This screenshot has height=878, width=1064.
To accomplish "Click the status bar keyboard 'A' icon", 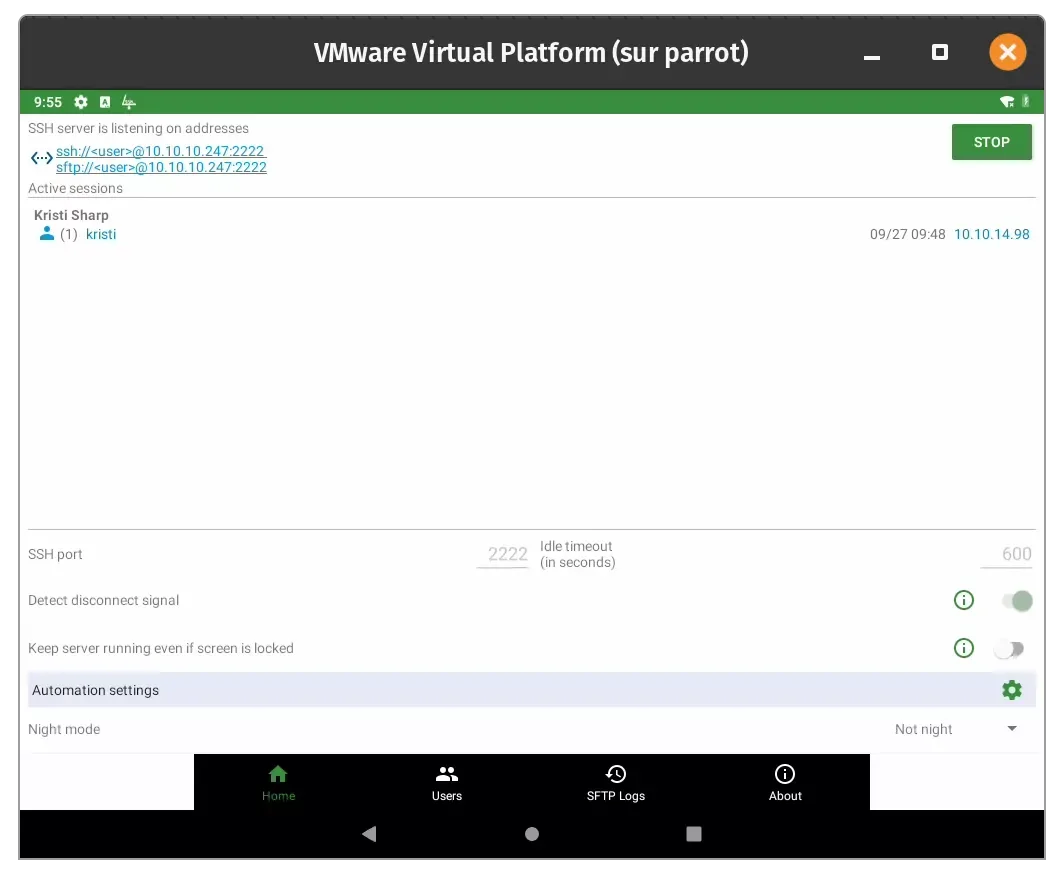I will tap(104, 102).
